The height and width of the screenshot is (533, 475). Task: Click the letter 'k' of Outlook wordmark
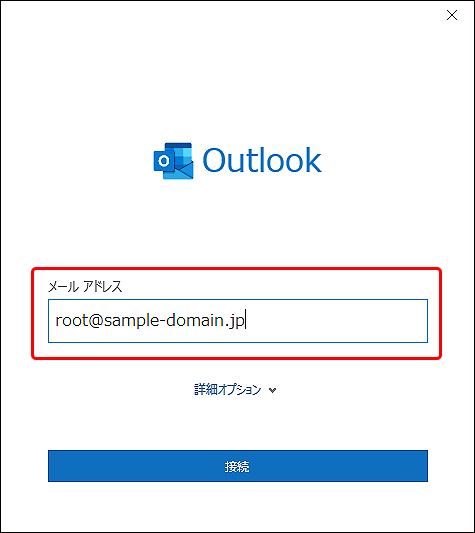pos(312,159)
